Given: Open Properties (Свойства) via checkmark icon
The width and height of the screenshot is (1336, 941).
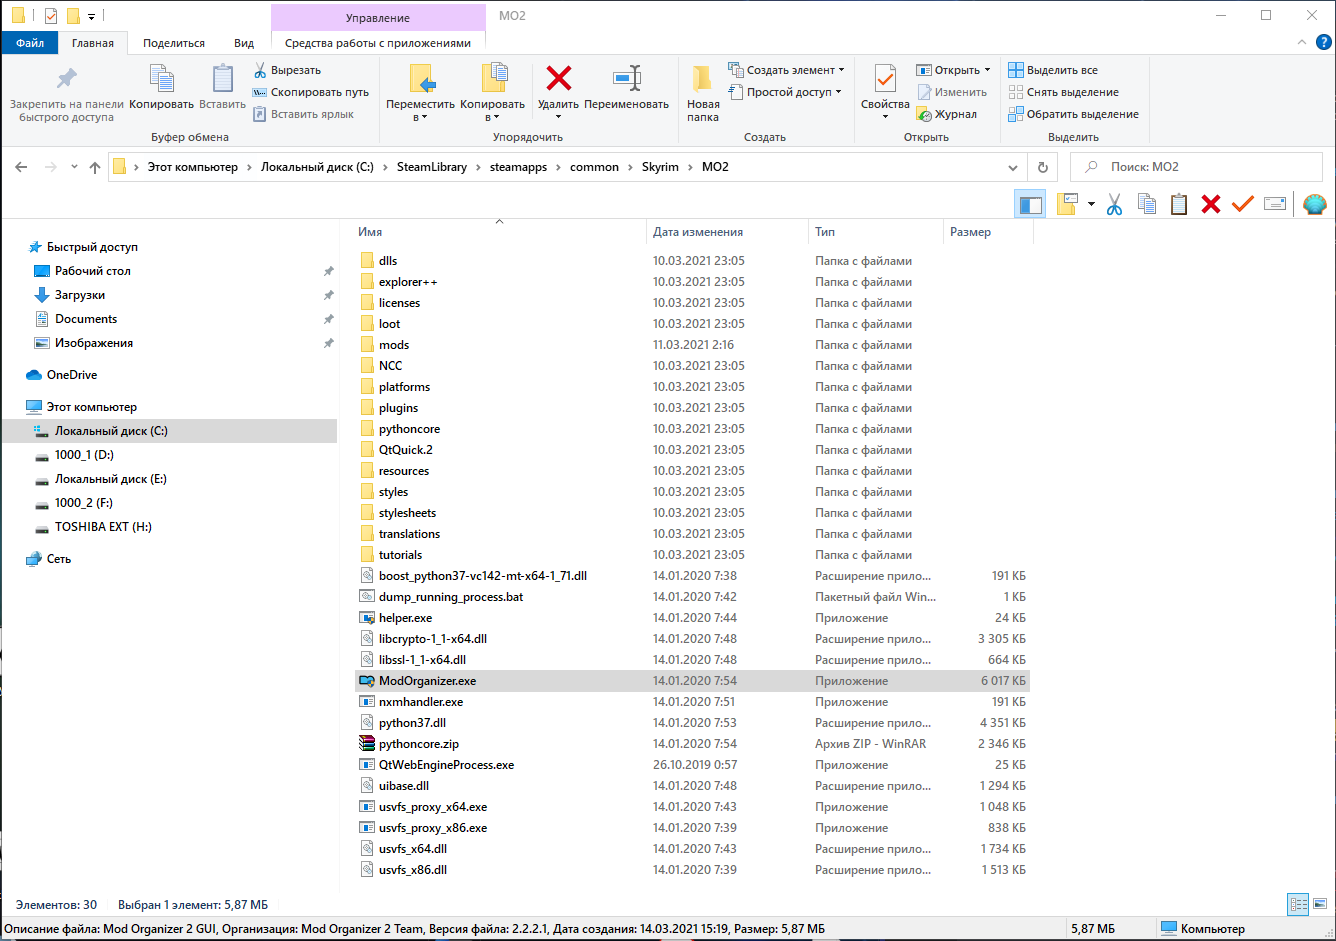Looking at the screenshot, I should click(x=885, y=79).
